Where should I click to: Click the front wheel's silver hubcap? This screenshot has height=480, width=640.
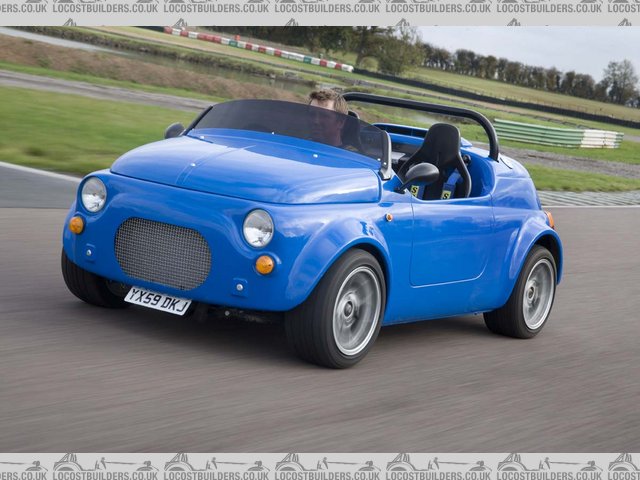point(356,310)
